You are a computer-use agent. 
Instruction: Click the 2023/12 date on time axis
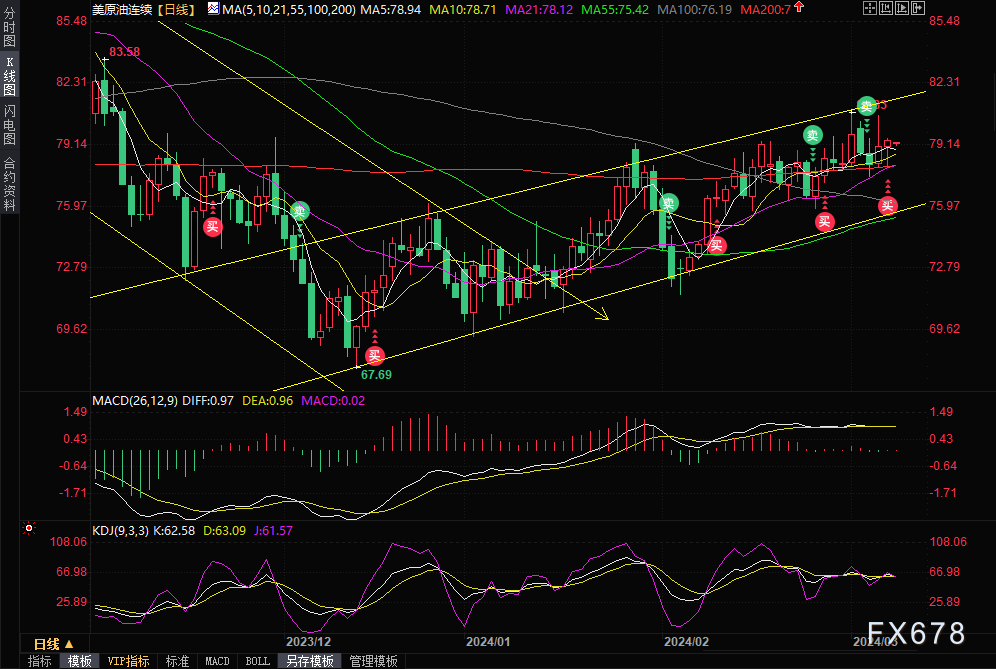click(308, 642)
